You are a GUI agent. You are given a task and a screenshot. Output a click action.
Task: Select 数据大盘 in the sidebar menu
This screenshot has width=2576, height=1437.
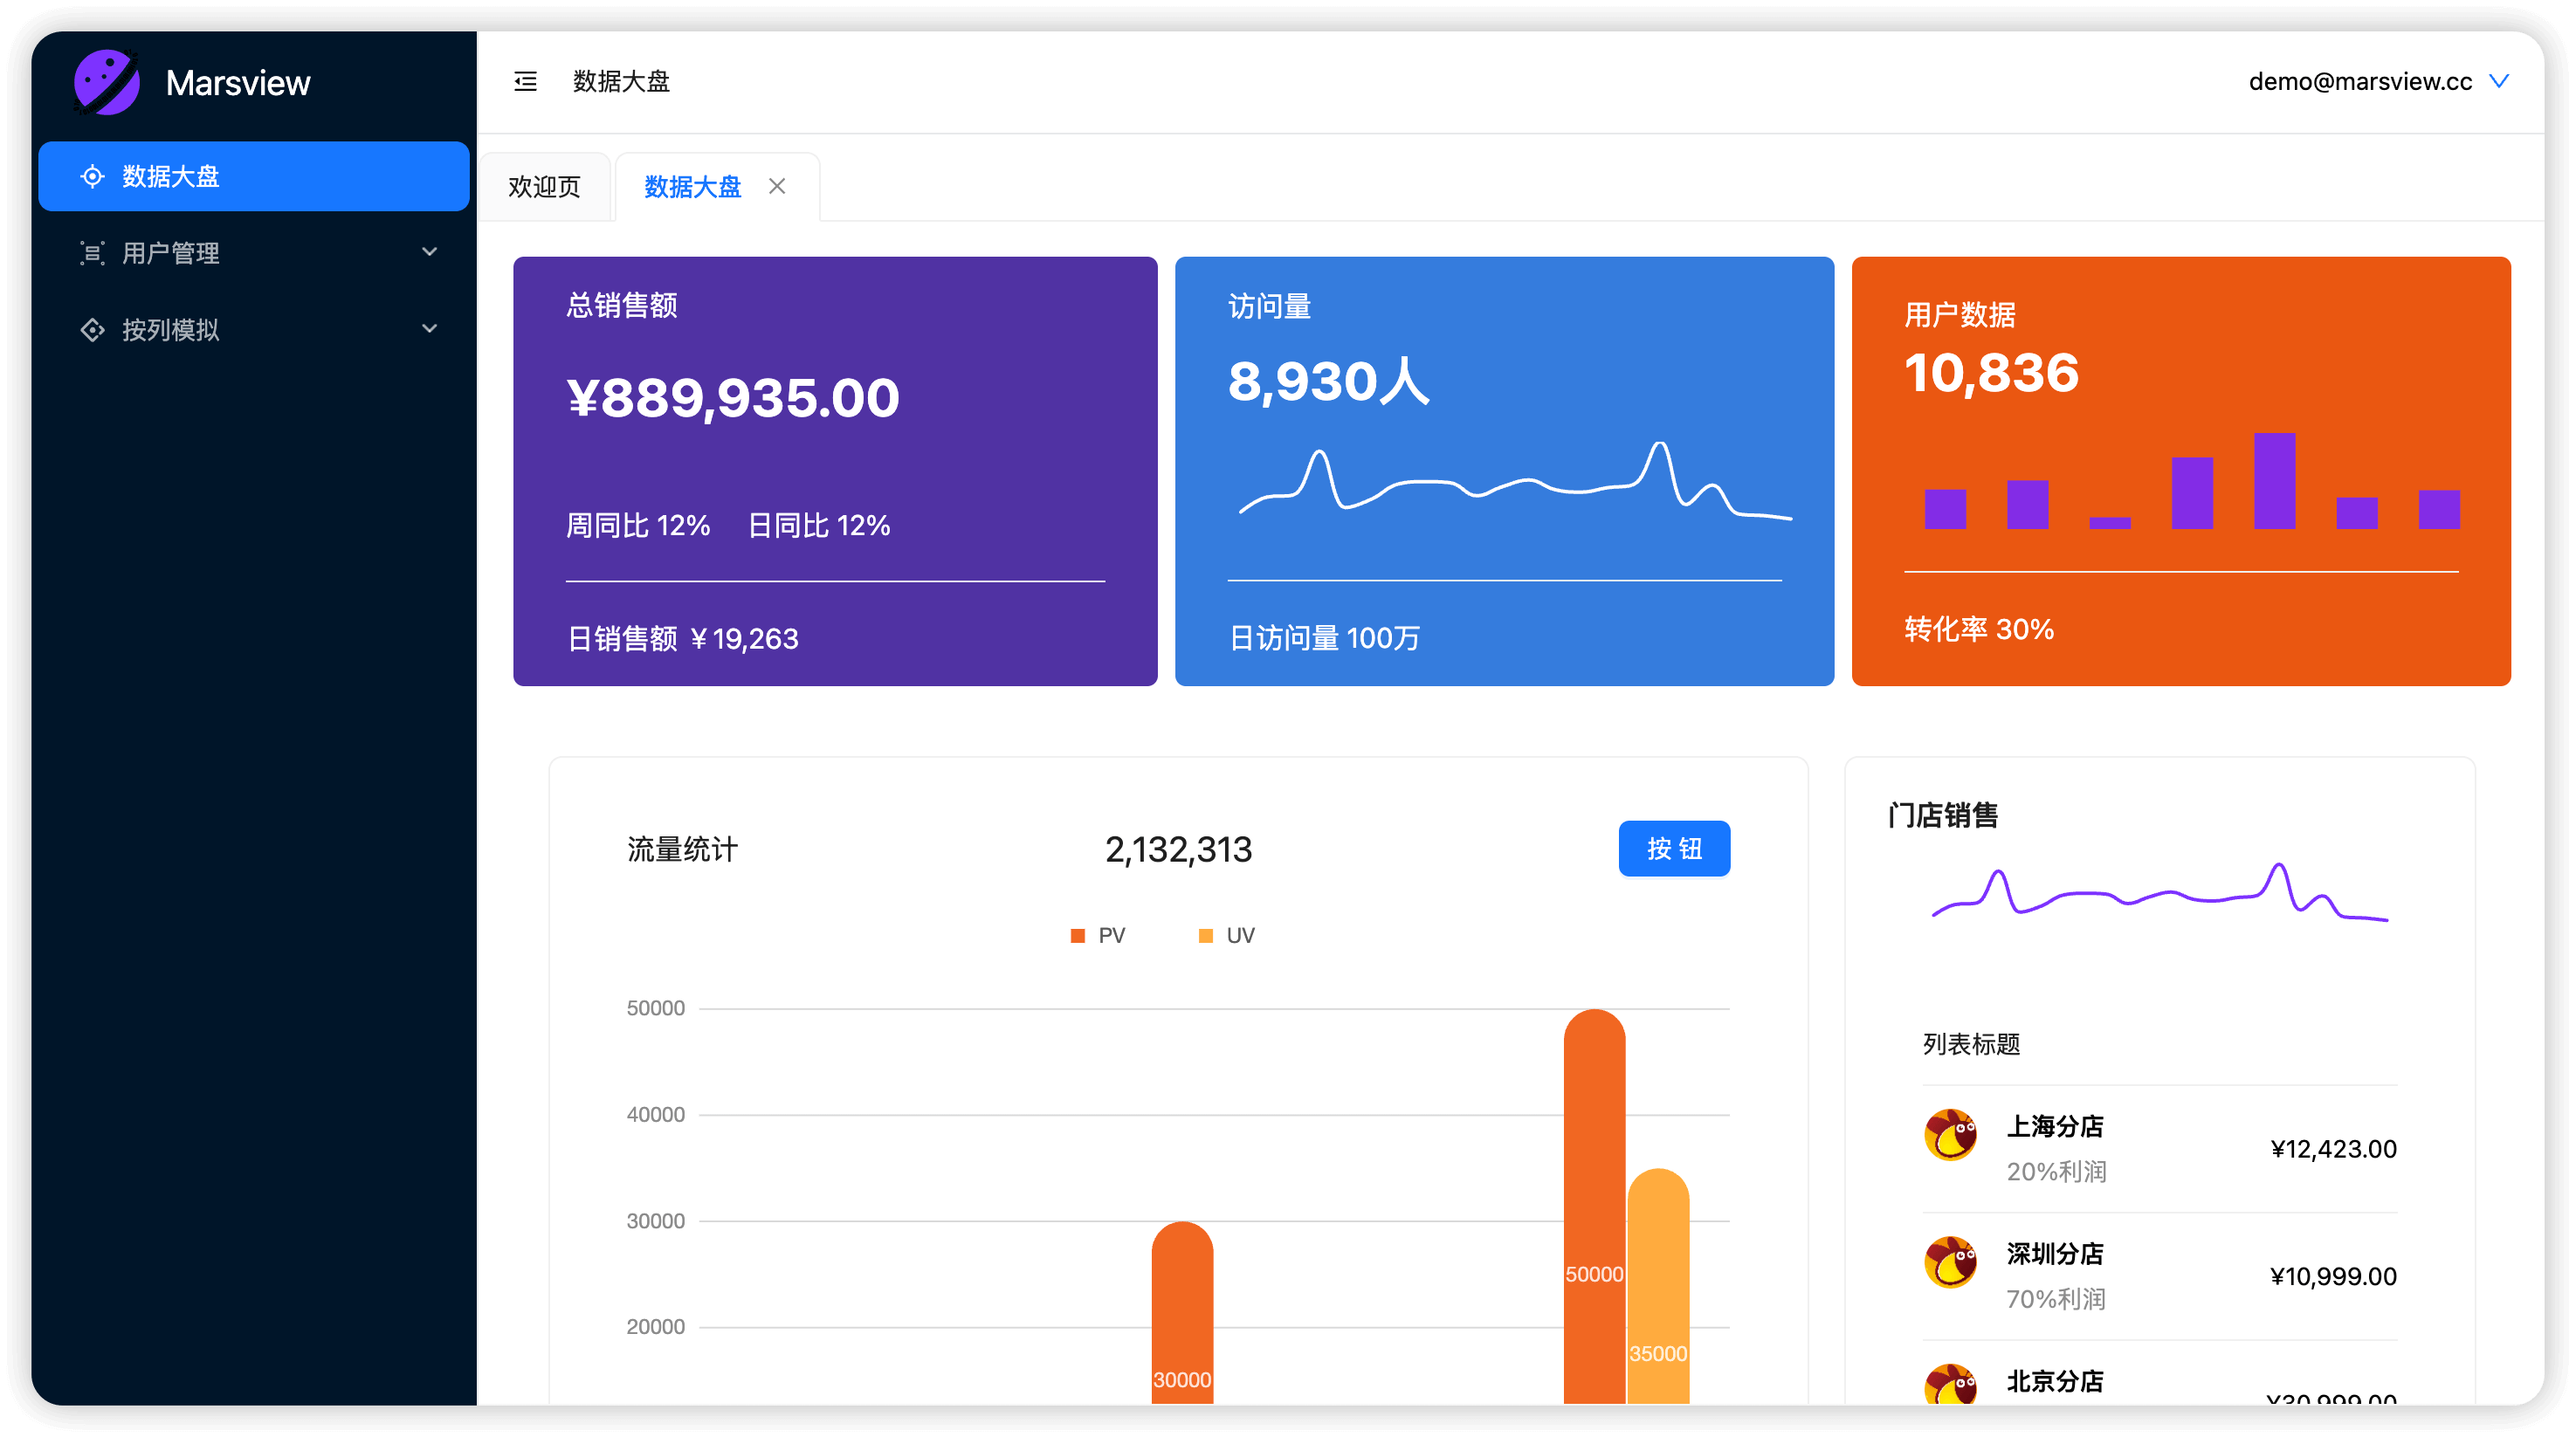(254, 176)
